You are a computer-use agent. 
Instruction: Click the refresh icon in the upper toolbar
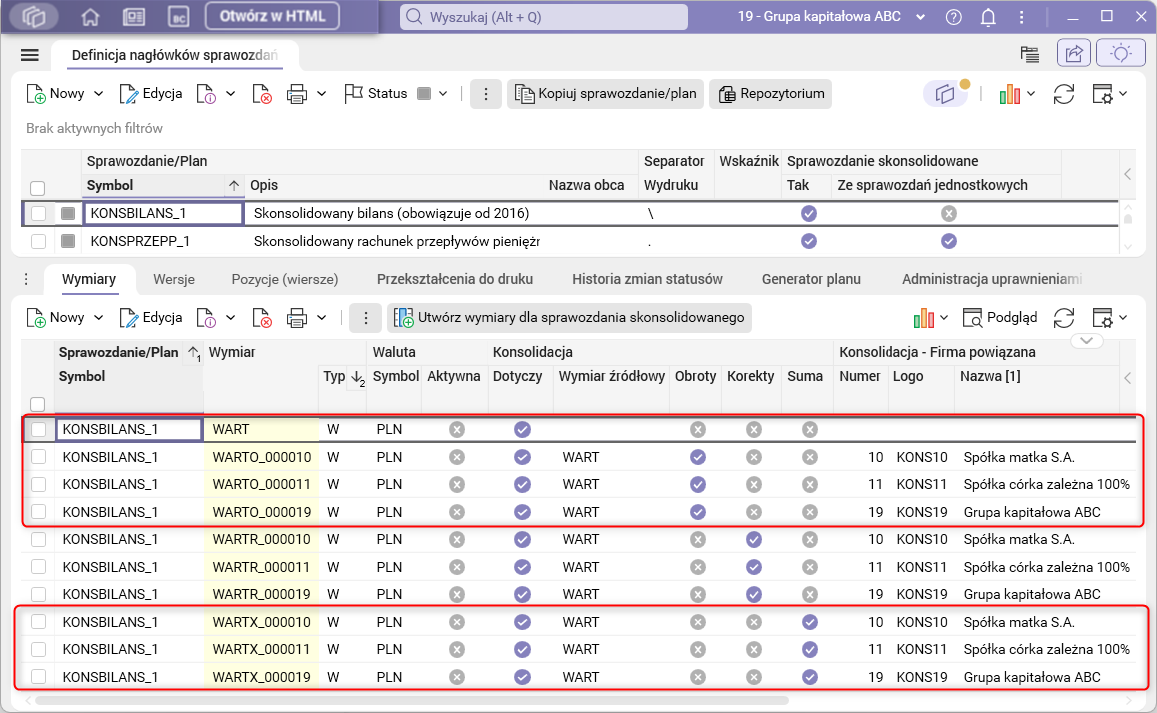coord(1064,94)
